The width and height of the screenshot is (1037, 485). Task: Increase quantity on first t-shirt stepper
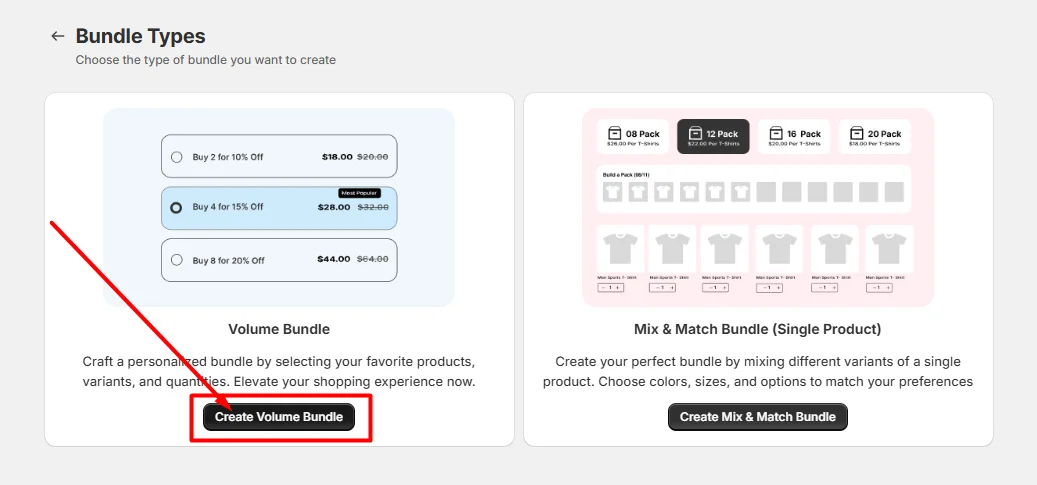tap(617, 288)
